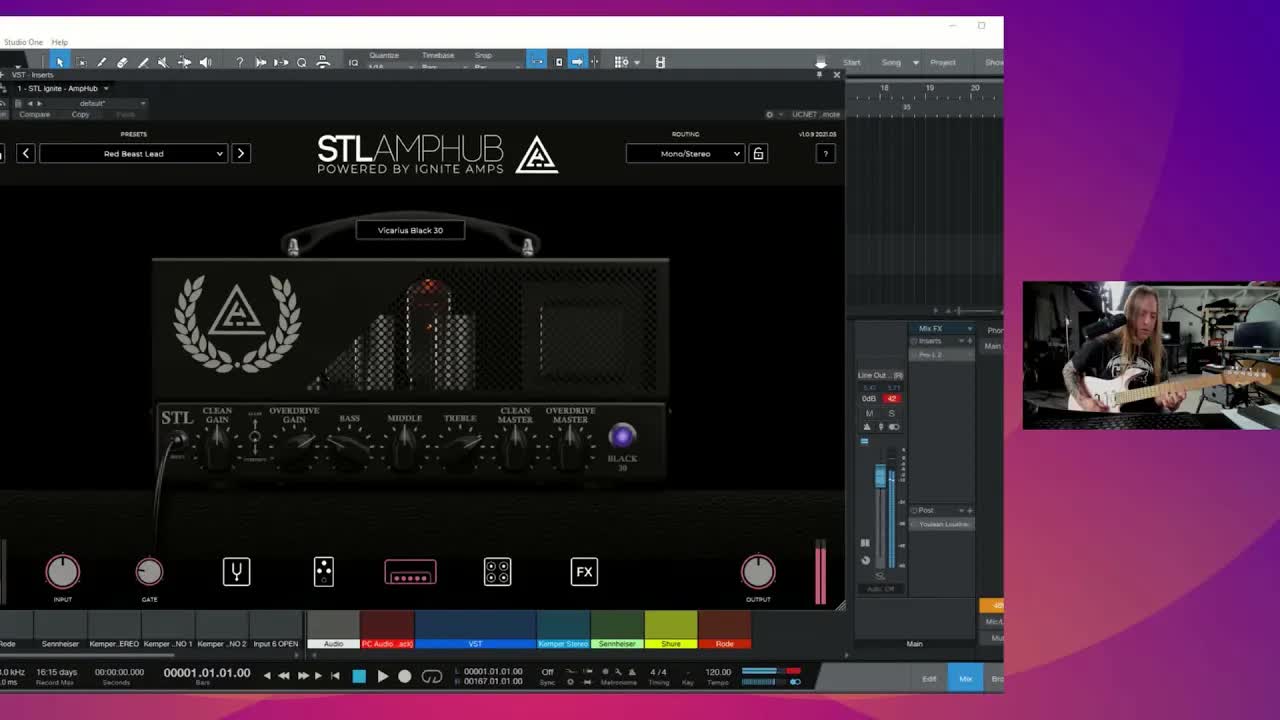Open the cabinet section icon
Viewport: 1280px width, 720px height.
tap(497, 572)
